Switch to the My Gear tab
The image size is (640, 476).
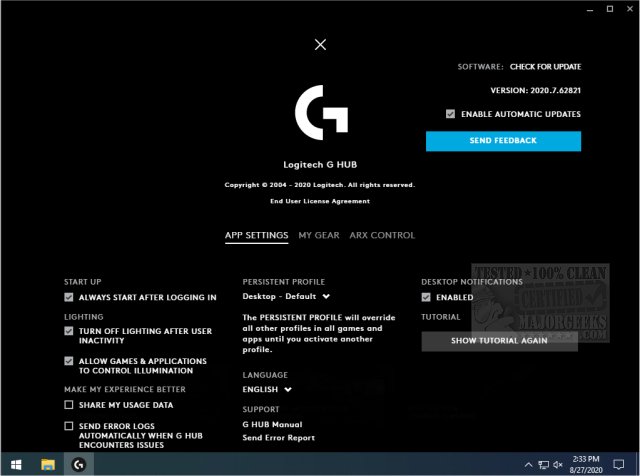pos(319,236)
